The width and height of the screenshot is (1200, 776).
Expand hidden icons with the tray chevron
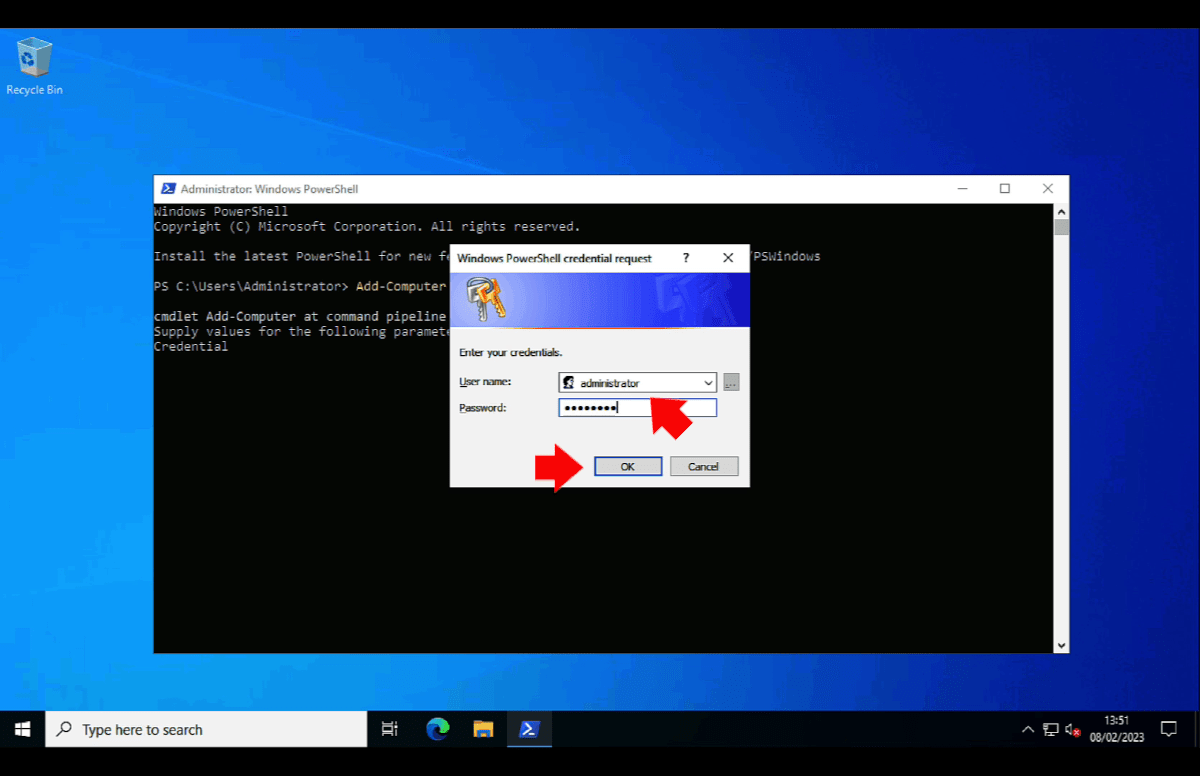tap(1029, 729)
